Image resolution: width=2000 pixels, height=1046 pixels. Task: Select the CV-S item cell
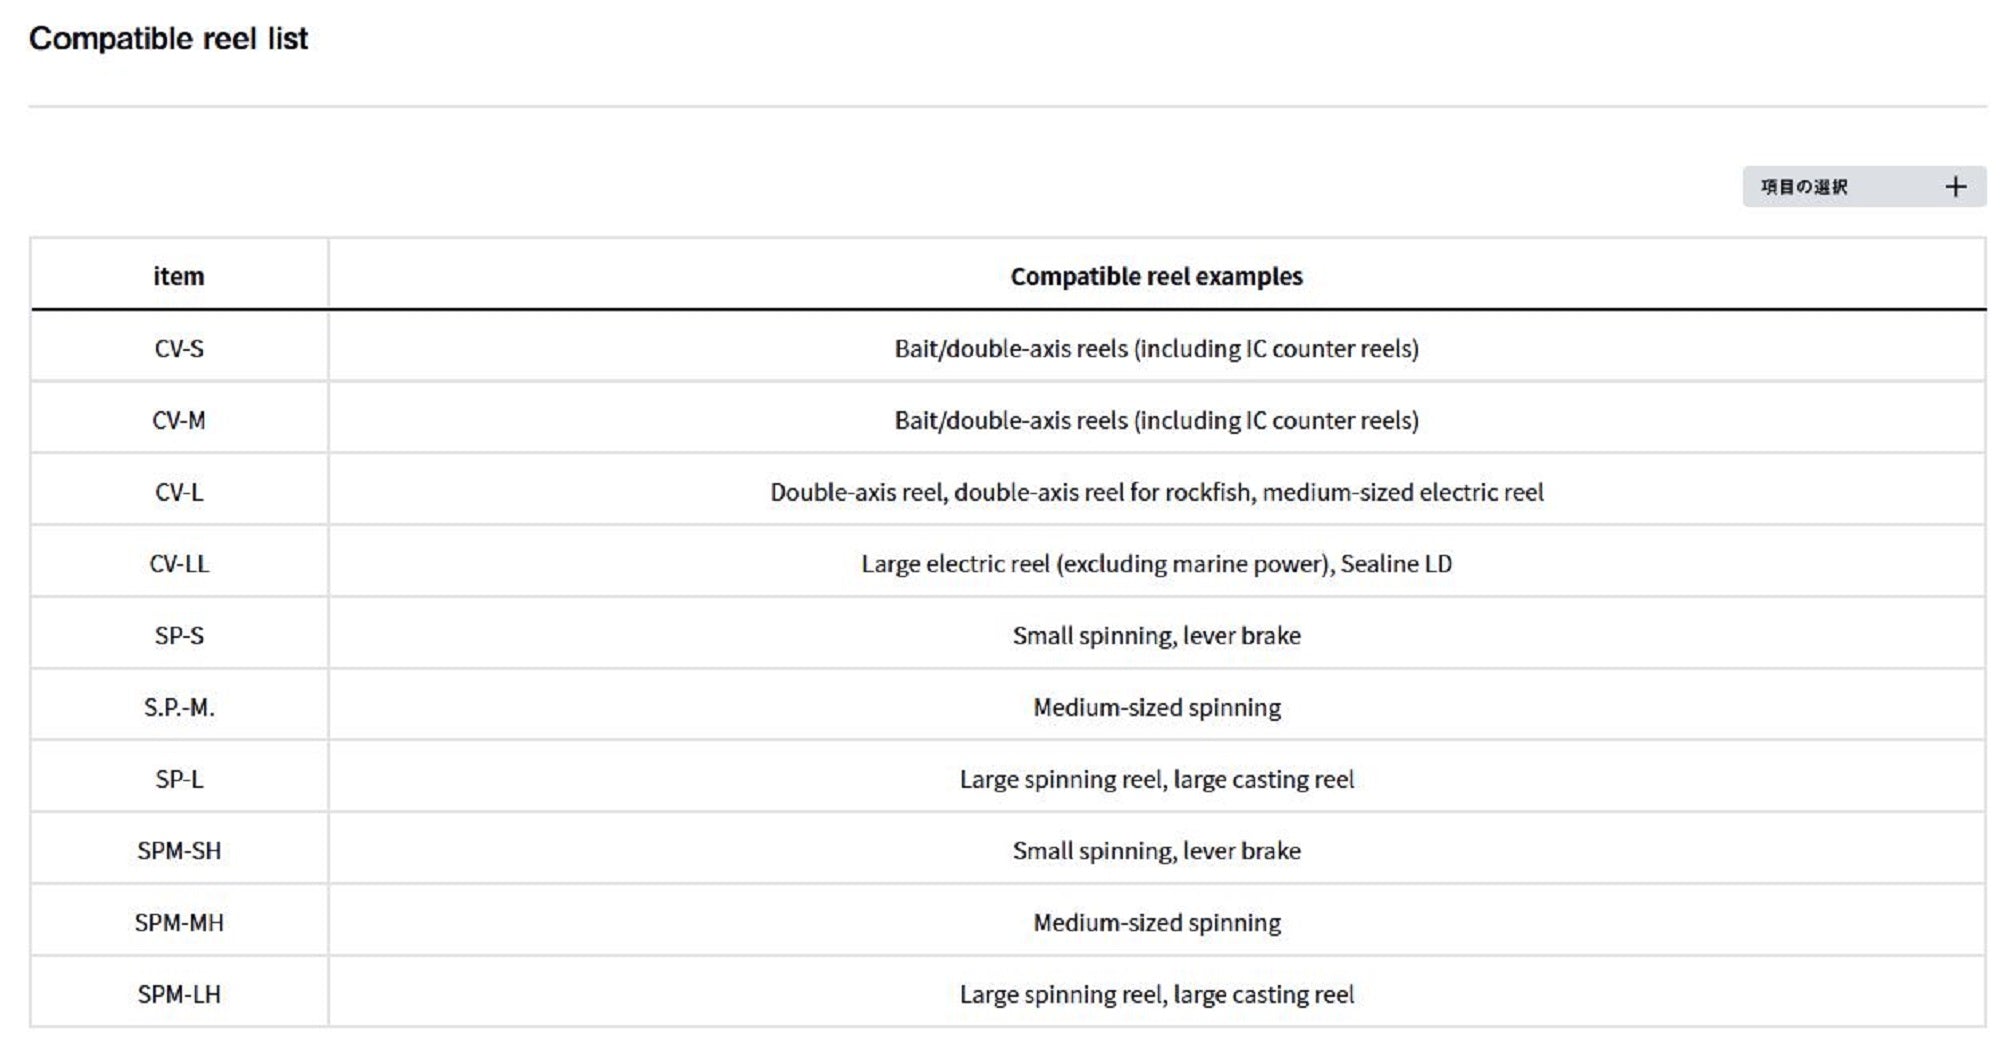pos(179,348)
